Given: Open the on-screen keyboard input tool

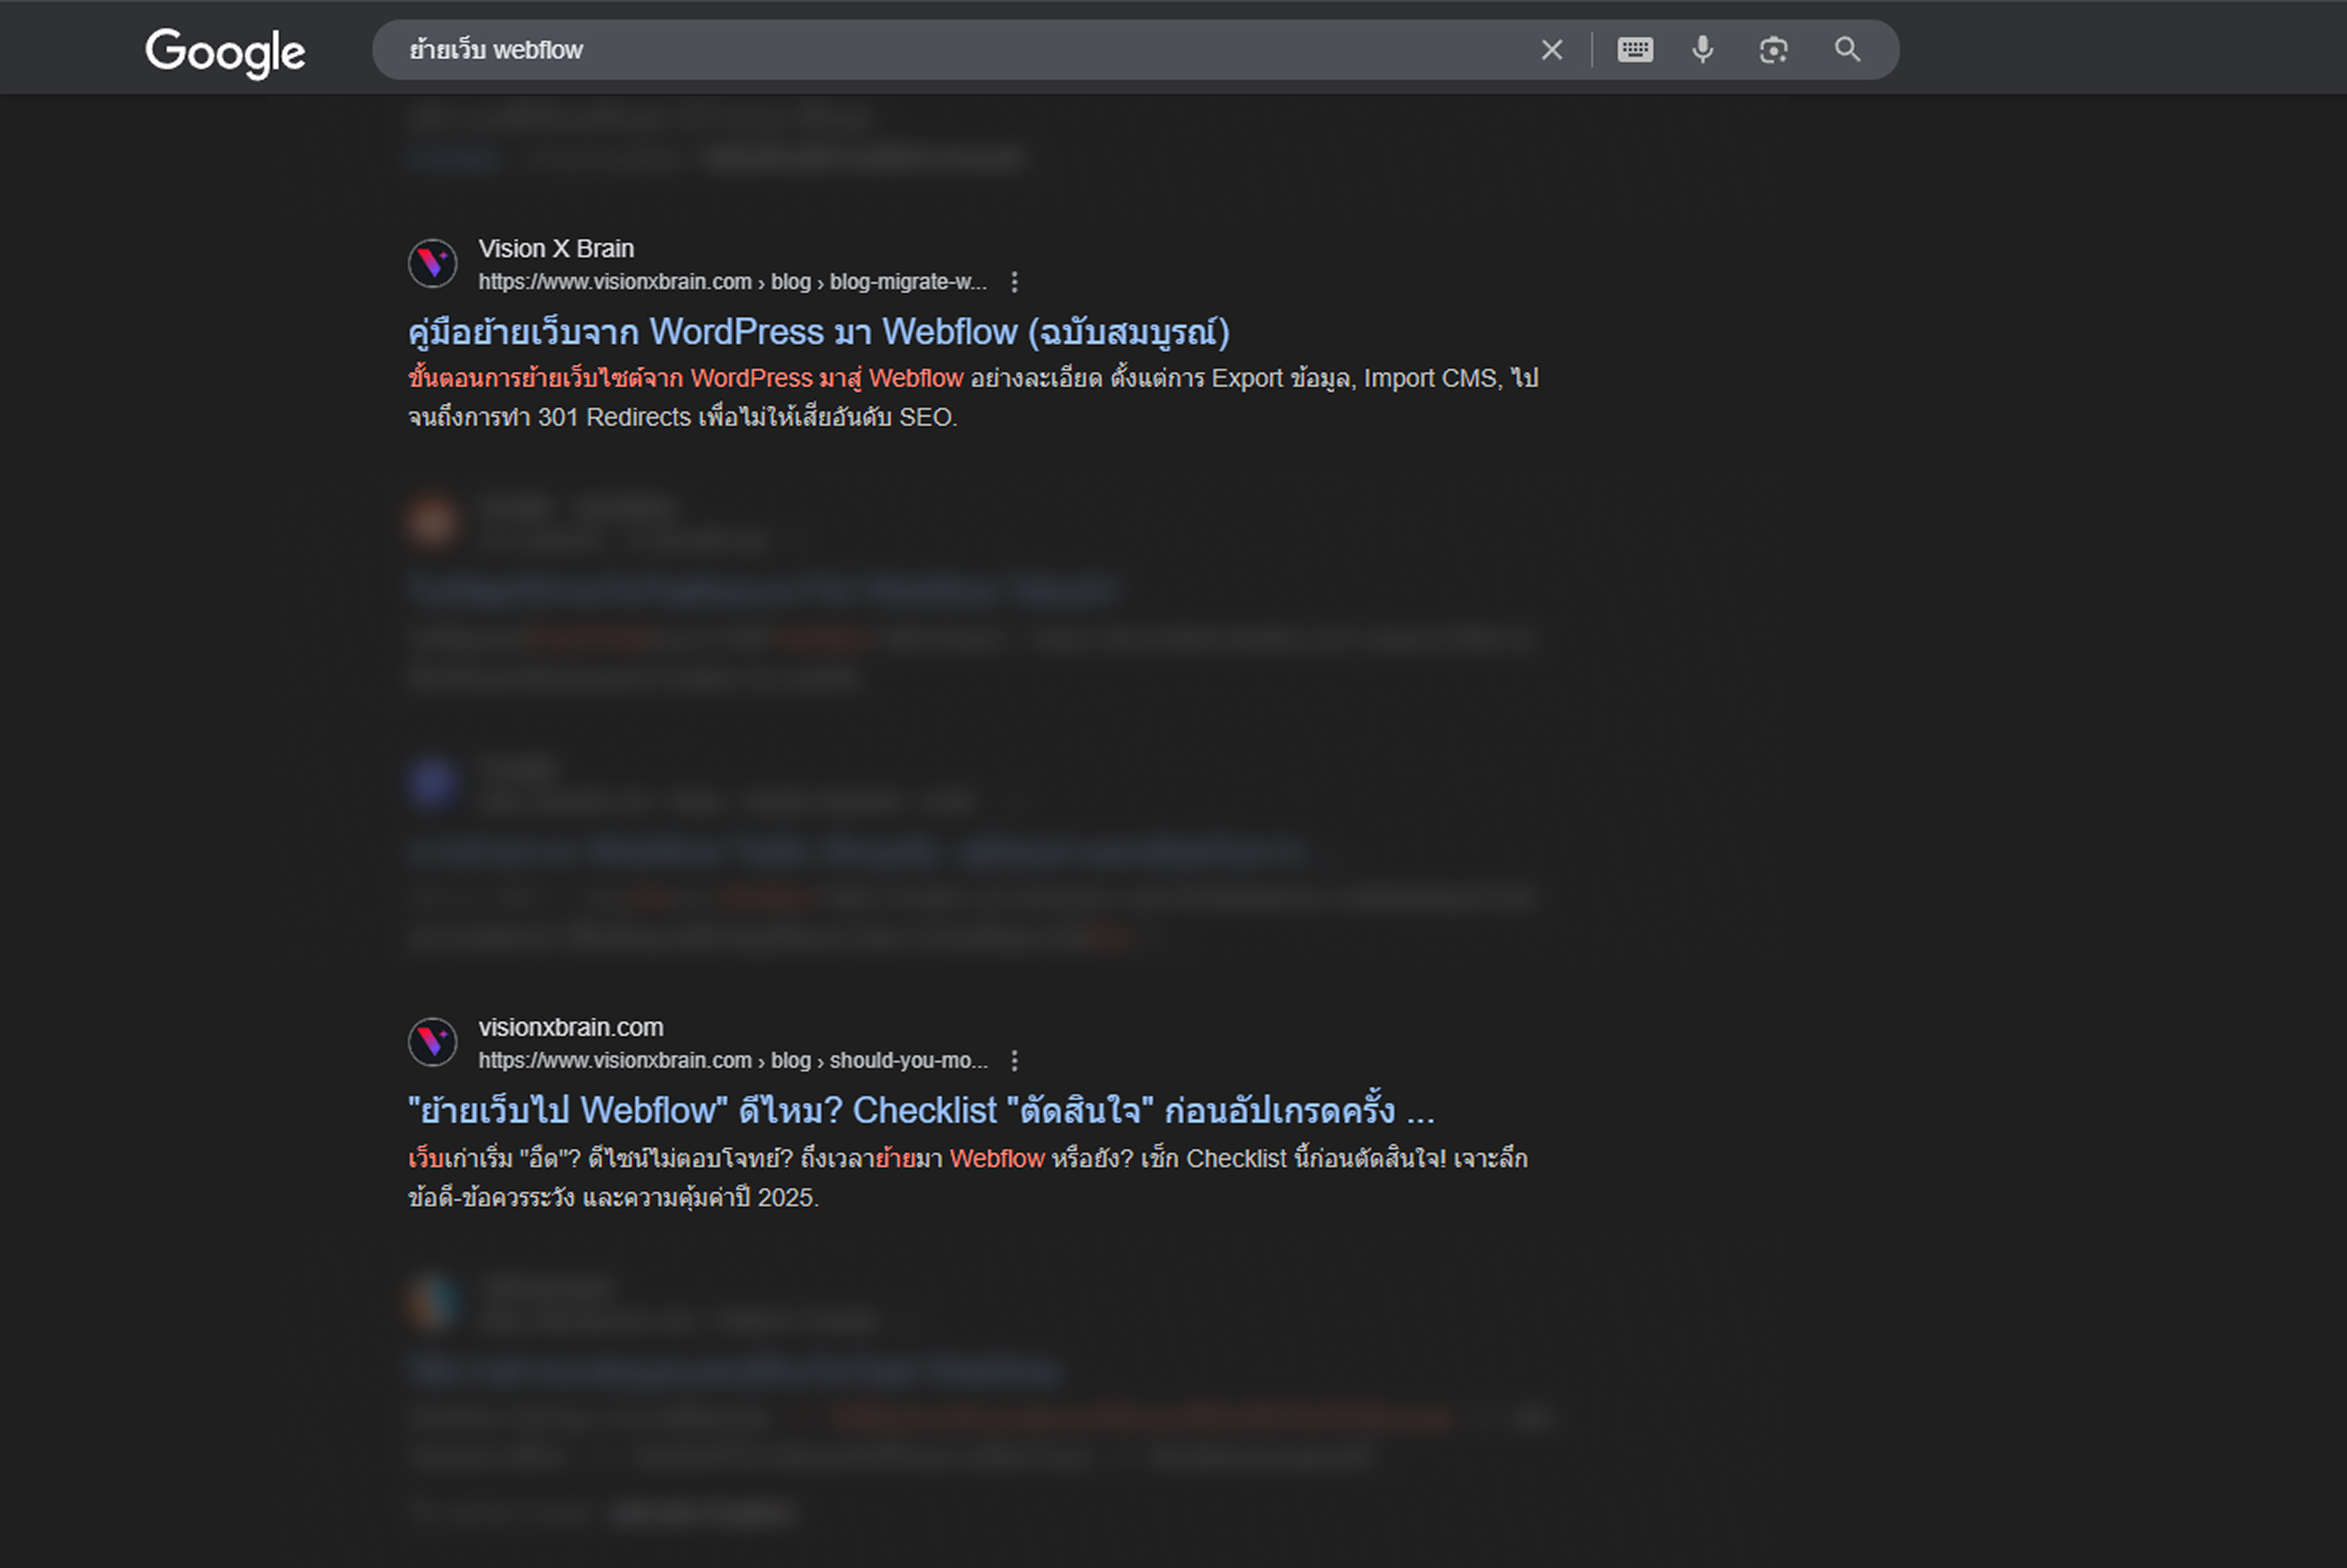Looking at the screenshot, I should pos(1635,50).
